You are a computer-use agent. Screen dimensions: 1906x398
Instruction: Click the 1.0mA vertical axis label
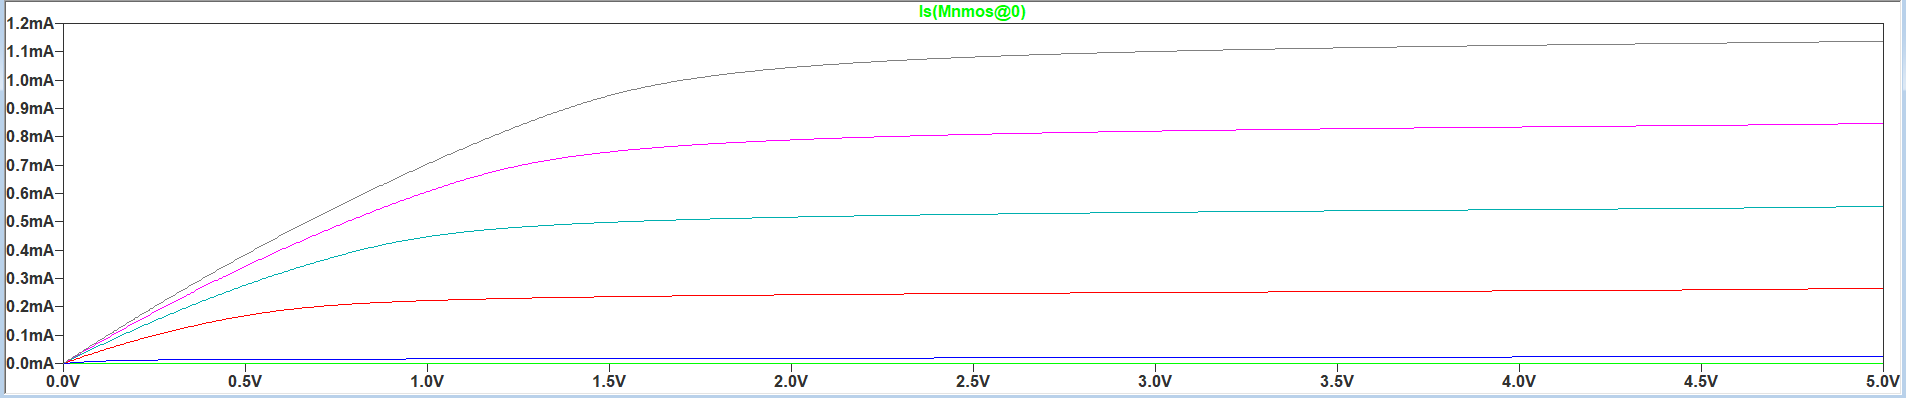pyautogui.click(x=30, y=80)
